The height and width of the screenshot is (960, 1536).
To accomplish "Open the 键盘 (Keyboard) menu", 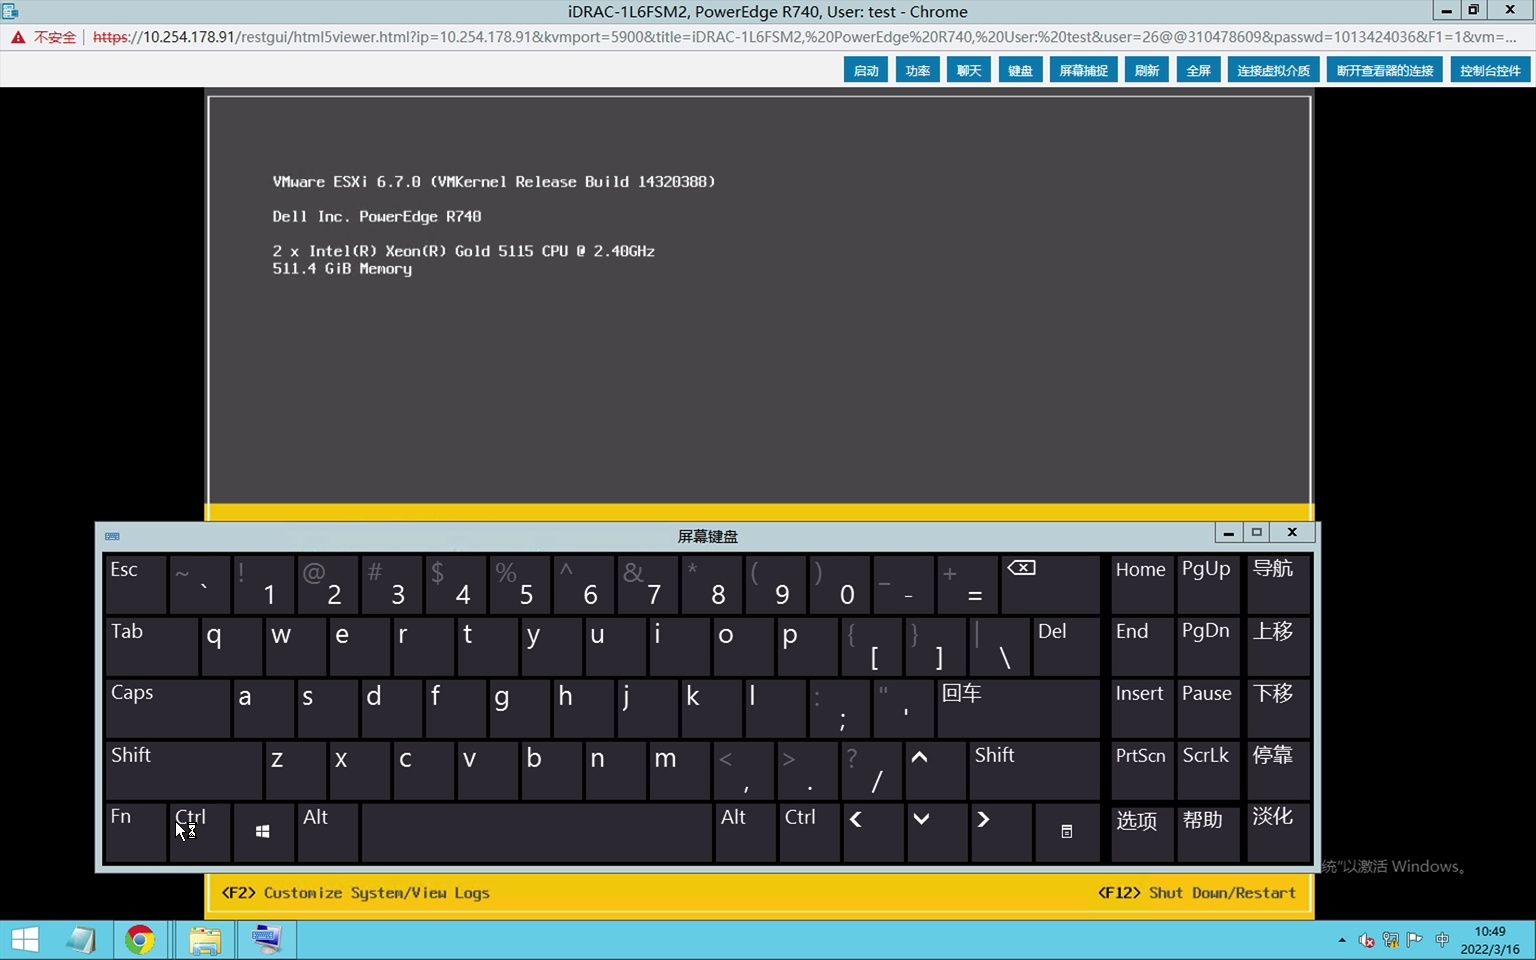I will click(x=1020, y=70).
